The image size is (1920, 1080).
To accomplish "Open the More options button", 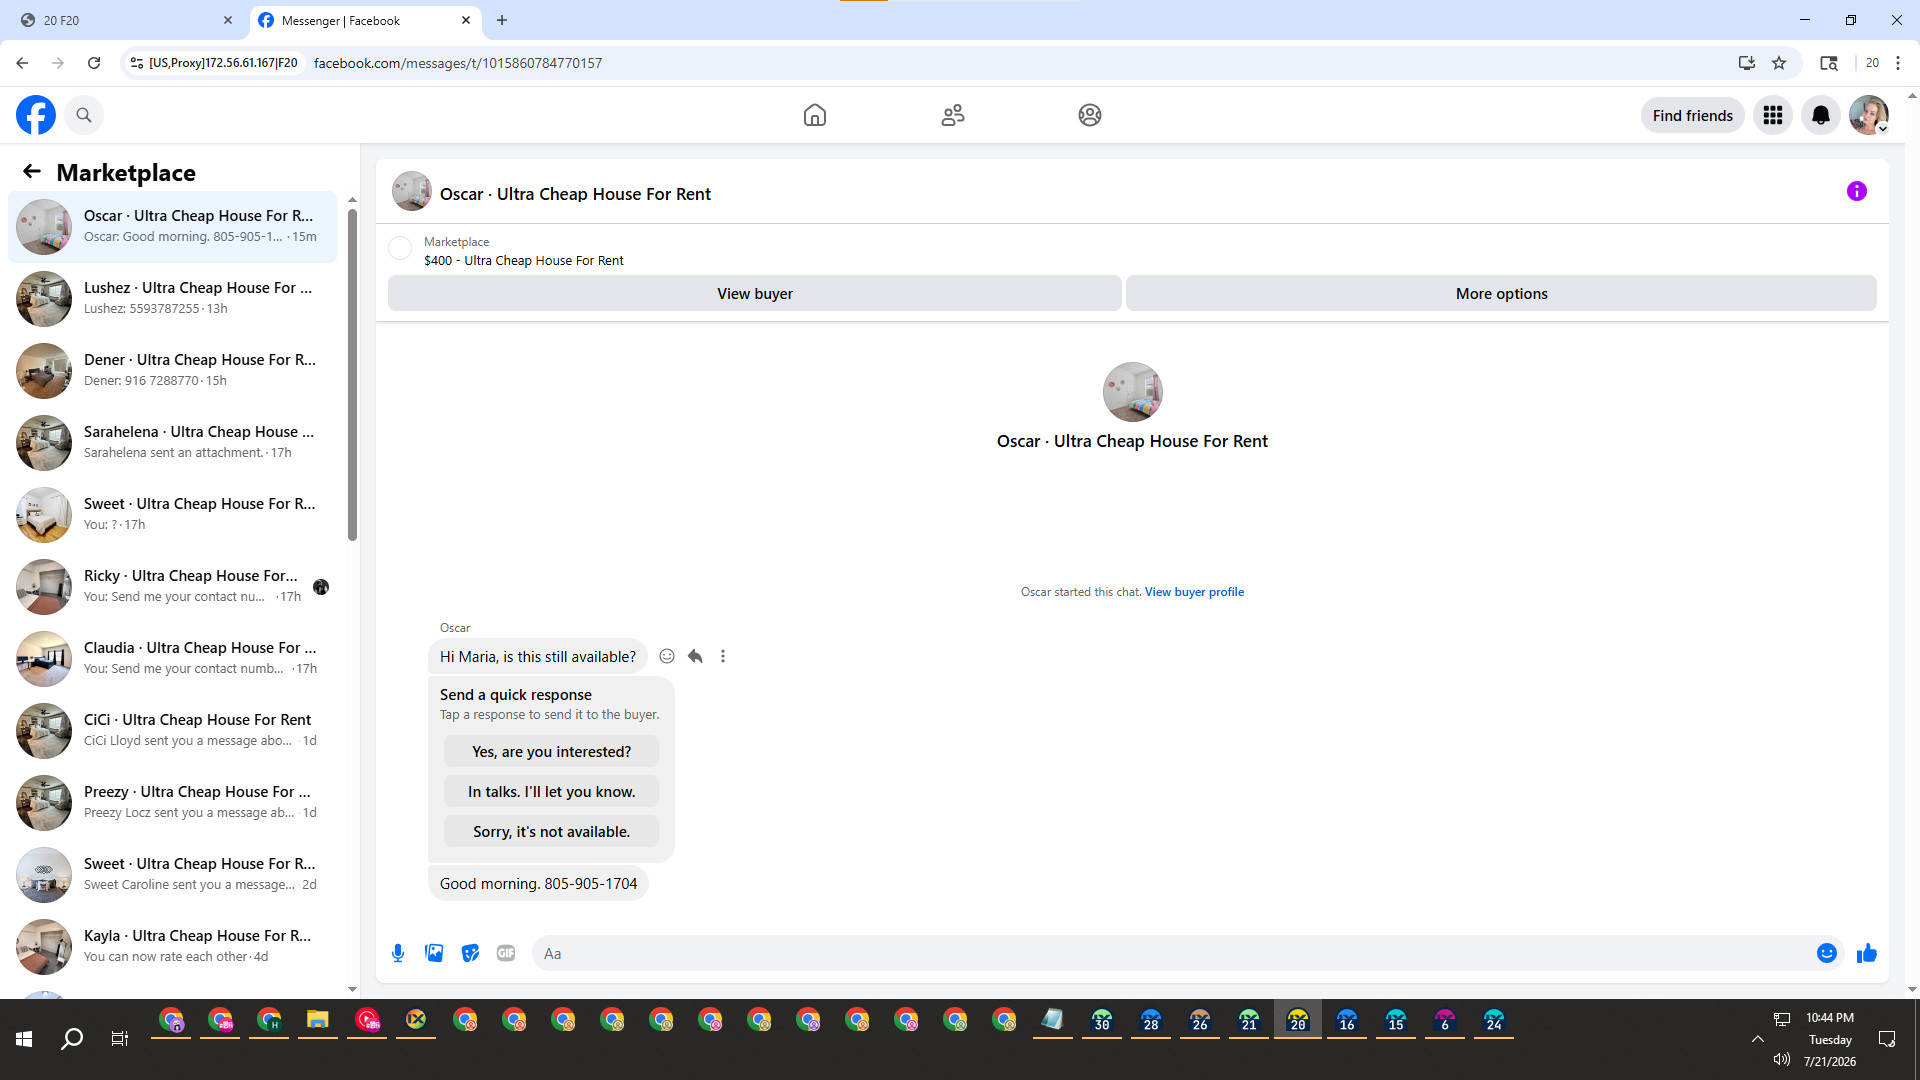I will tap(1501, 293).
